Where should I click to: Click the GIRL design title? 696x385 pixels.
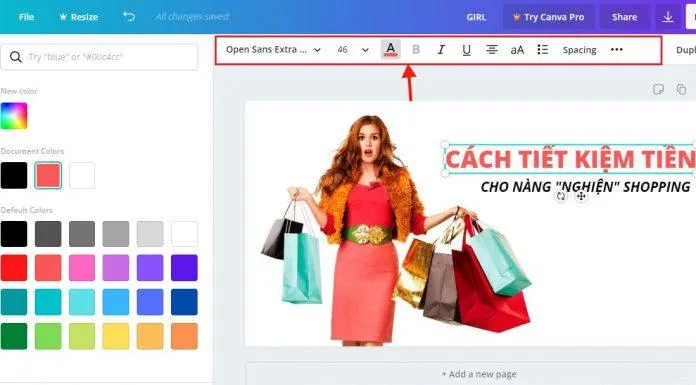(x=476, y=17)
